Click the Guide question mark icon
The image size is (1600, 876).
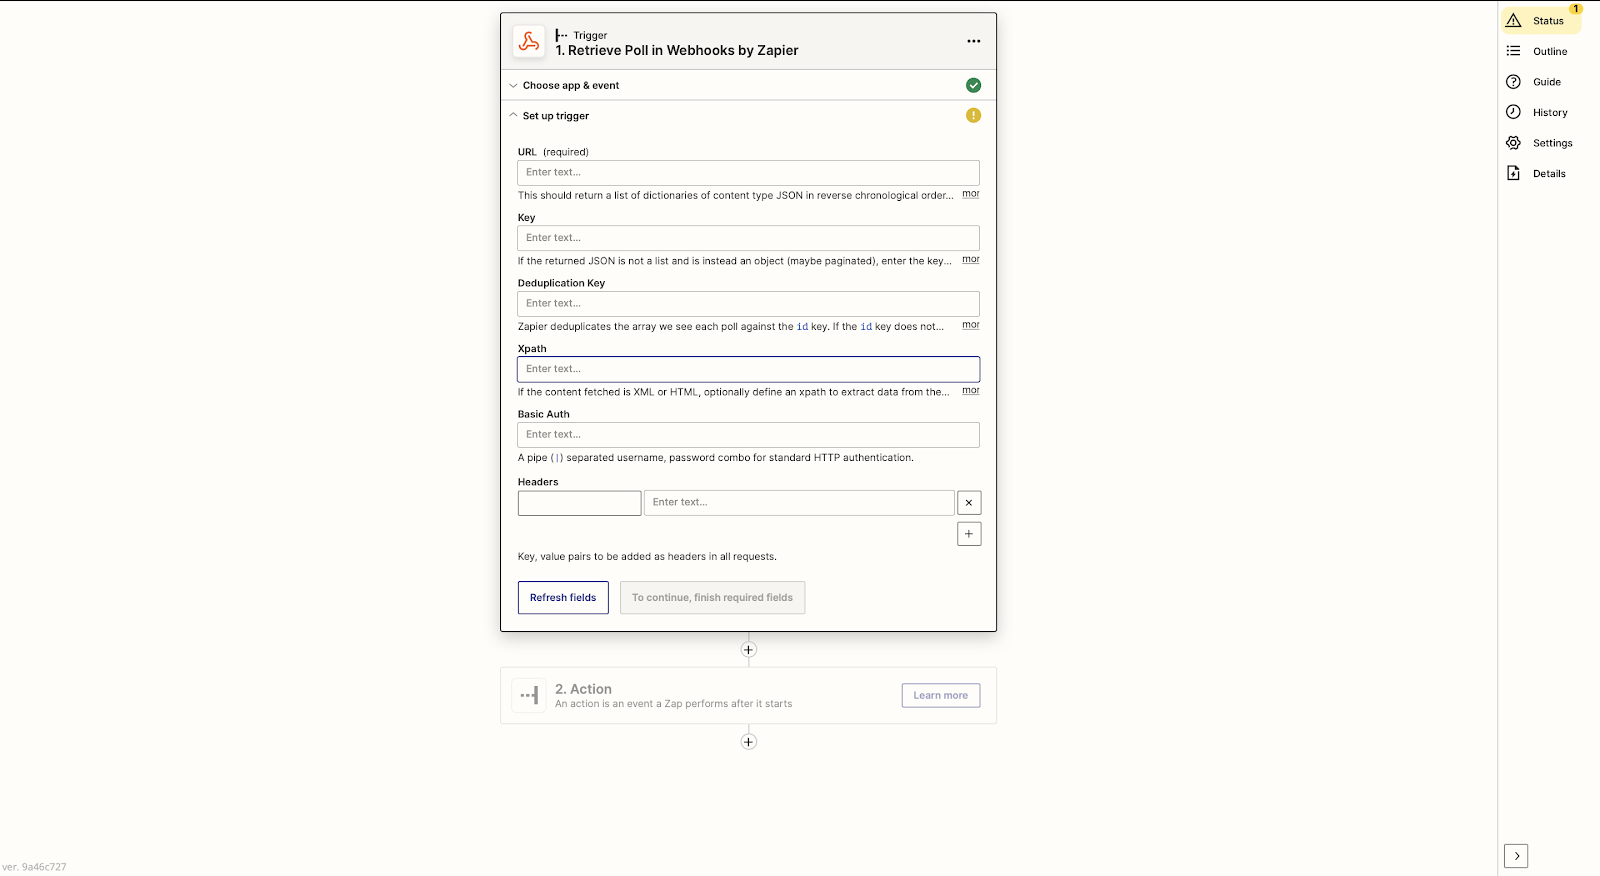(1514, 82)
